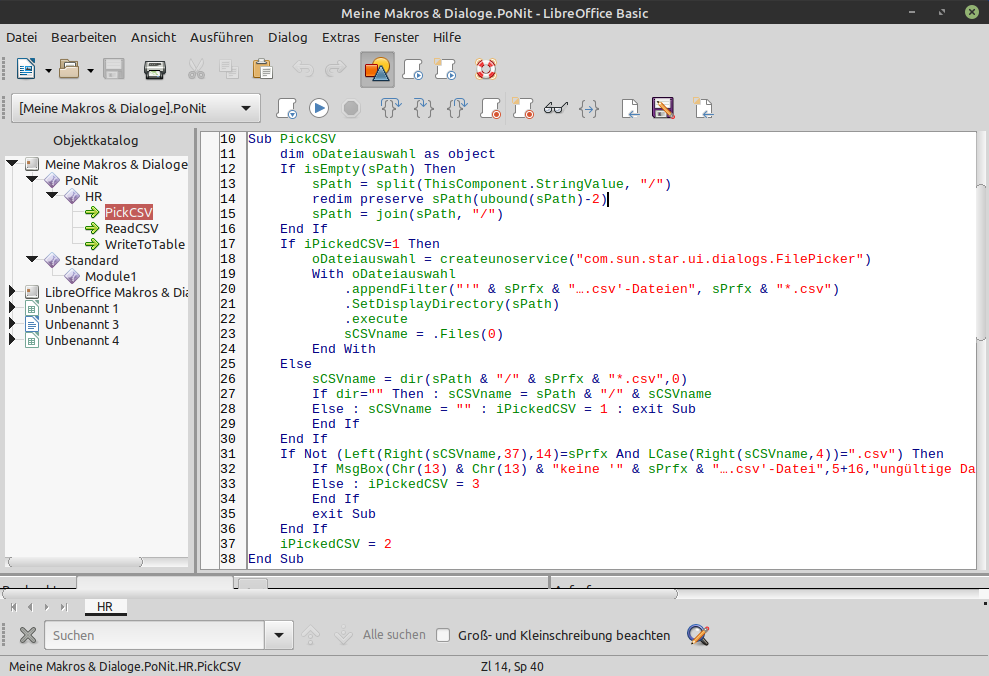Screen dimensions: 989x676
Task: Collapse the Standard library node
Action: 32,259
